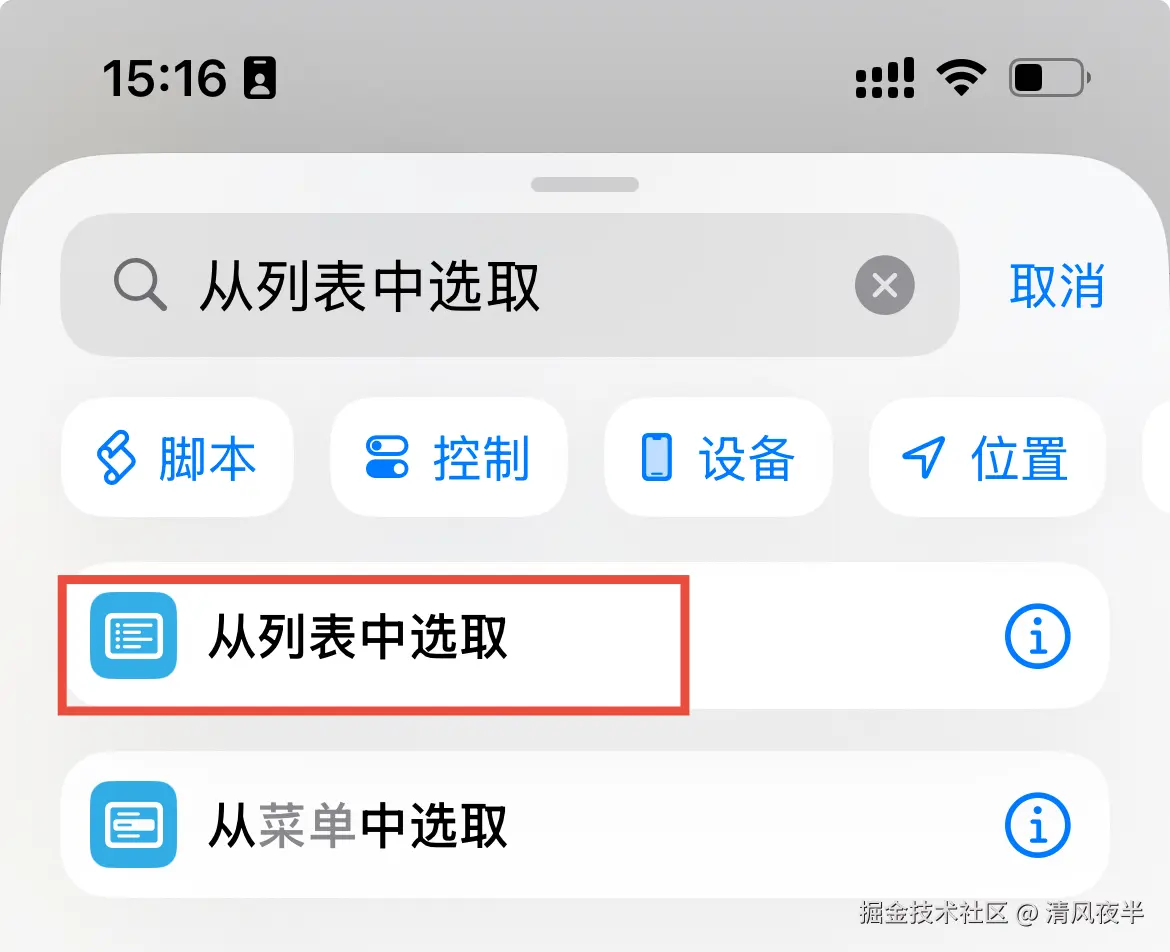The height and width of the screenshot is (952, 1170).
Task: Click the magnifying glass search icon
Action: (140, 284)
